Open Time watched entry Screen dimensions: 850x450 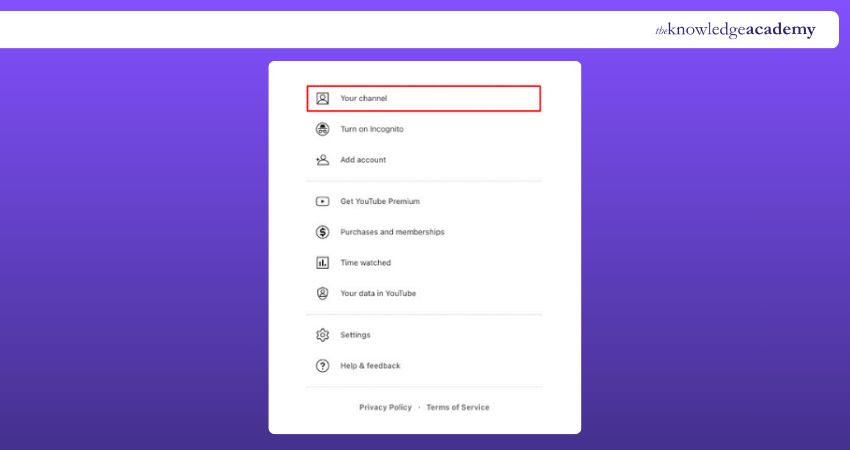pyautogui.click(x=365, y=263)
